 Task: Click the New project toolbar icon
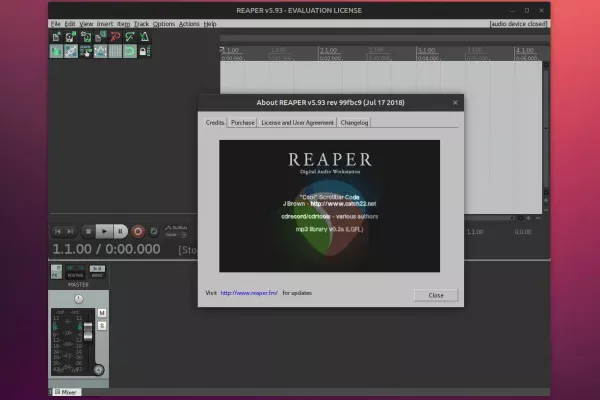click(56, 37)
